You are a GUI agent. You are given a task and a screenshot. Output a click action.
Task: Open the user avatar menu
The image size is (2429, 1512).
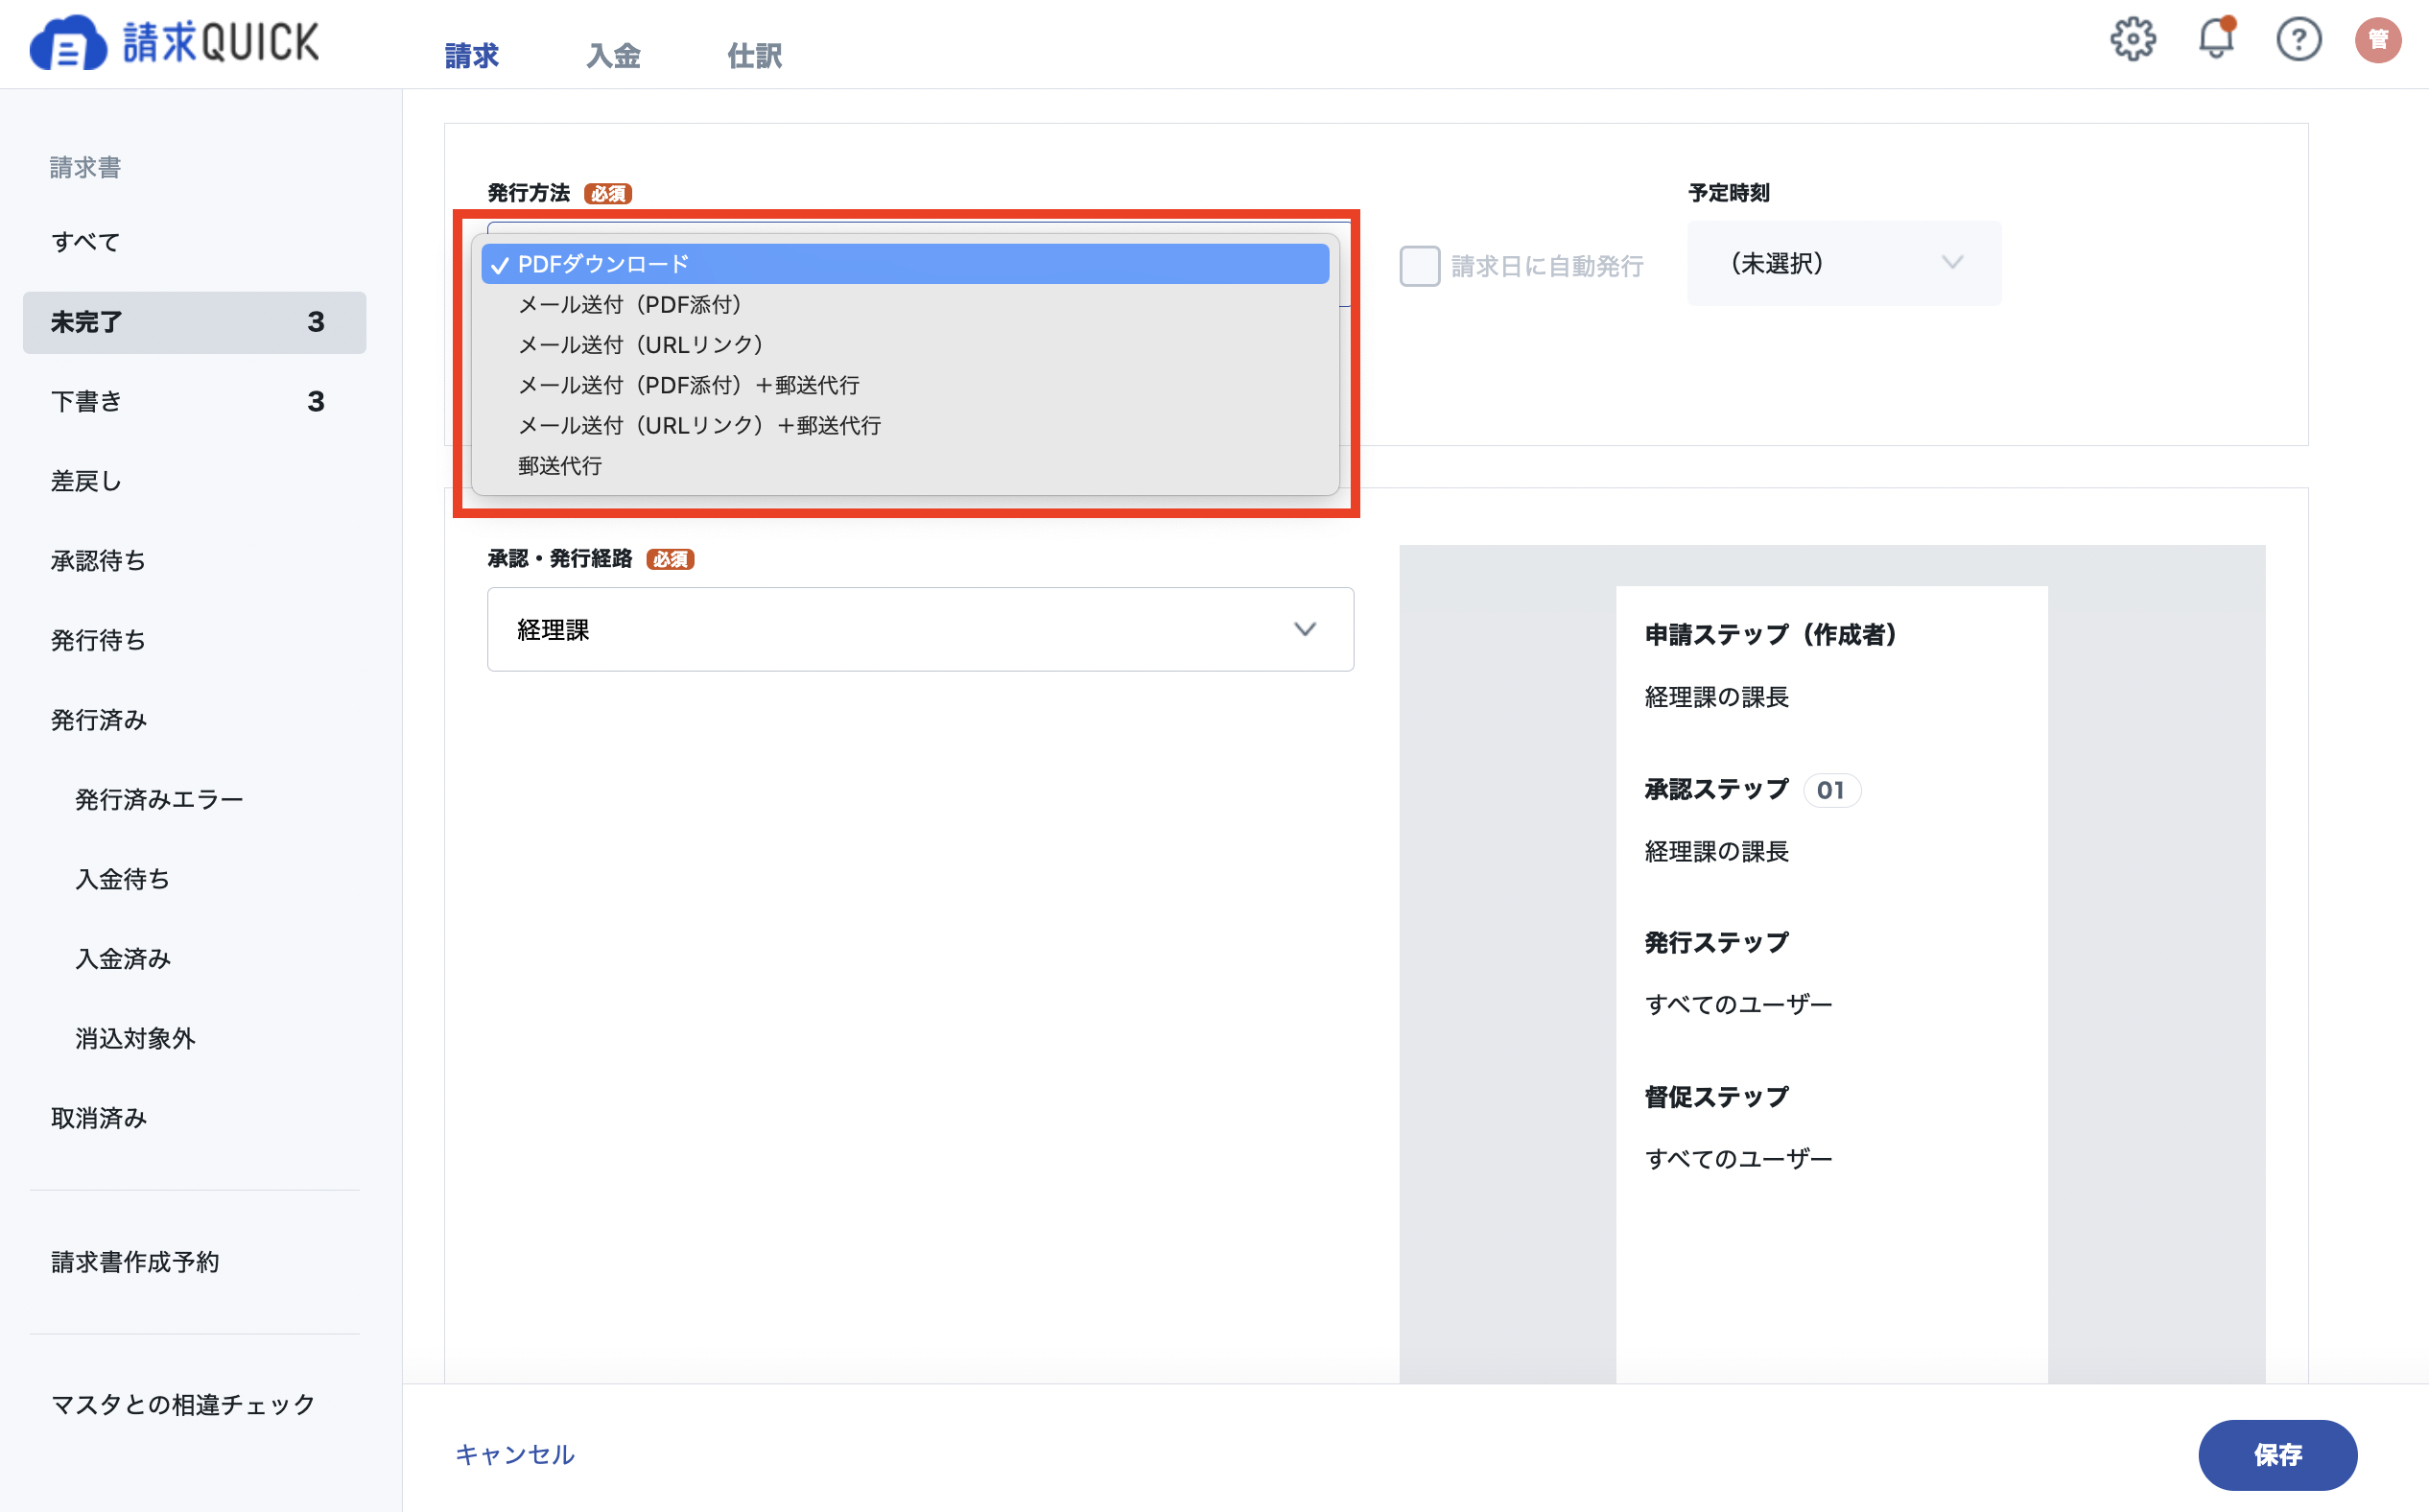point(2378,40)
